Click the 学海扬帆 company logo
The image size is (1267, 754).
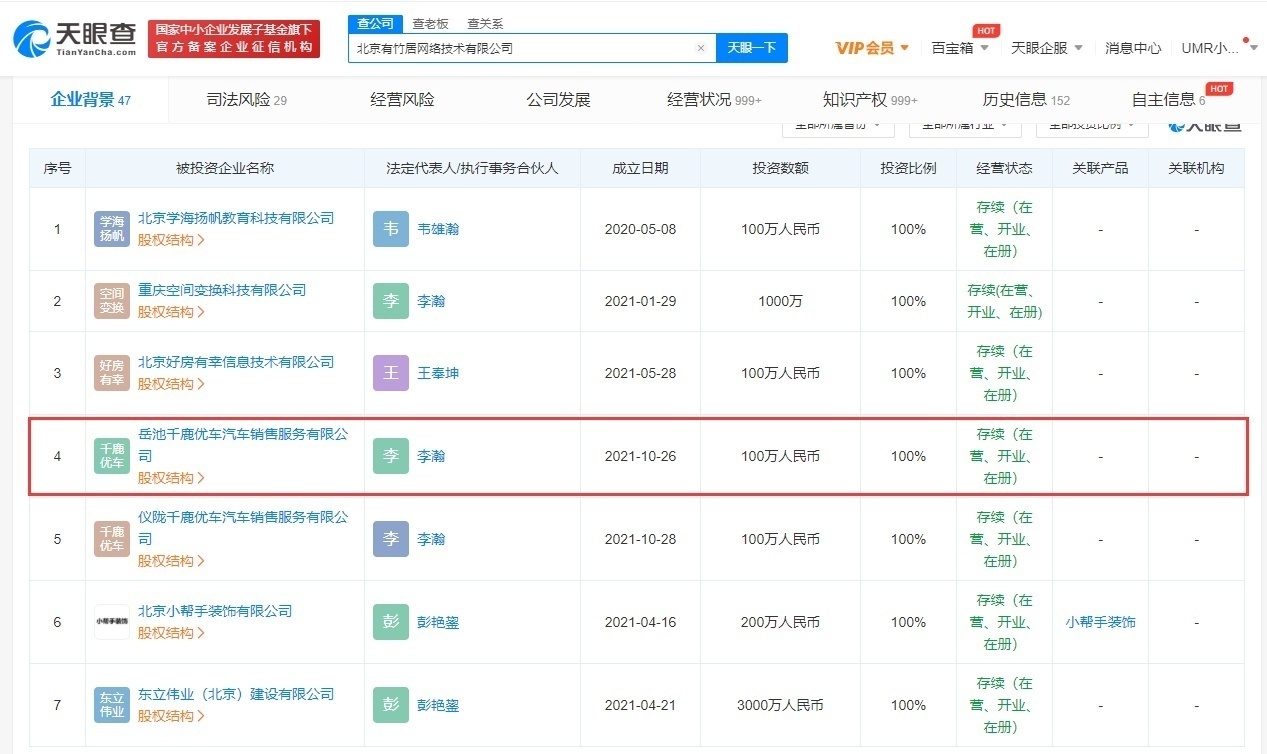coord(112,229)
